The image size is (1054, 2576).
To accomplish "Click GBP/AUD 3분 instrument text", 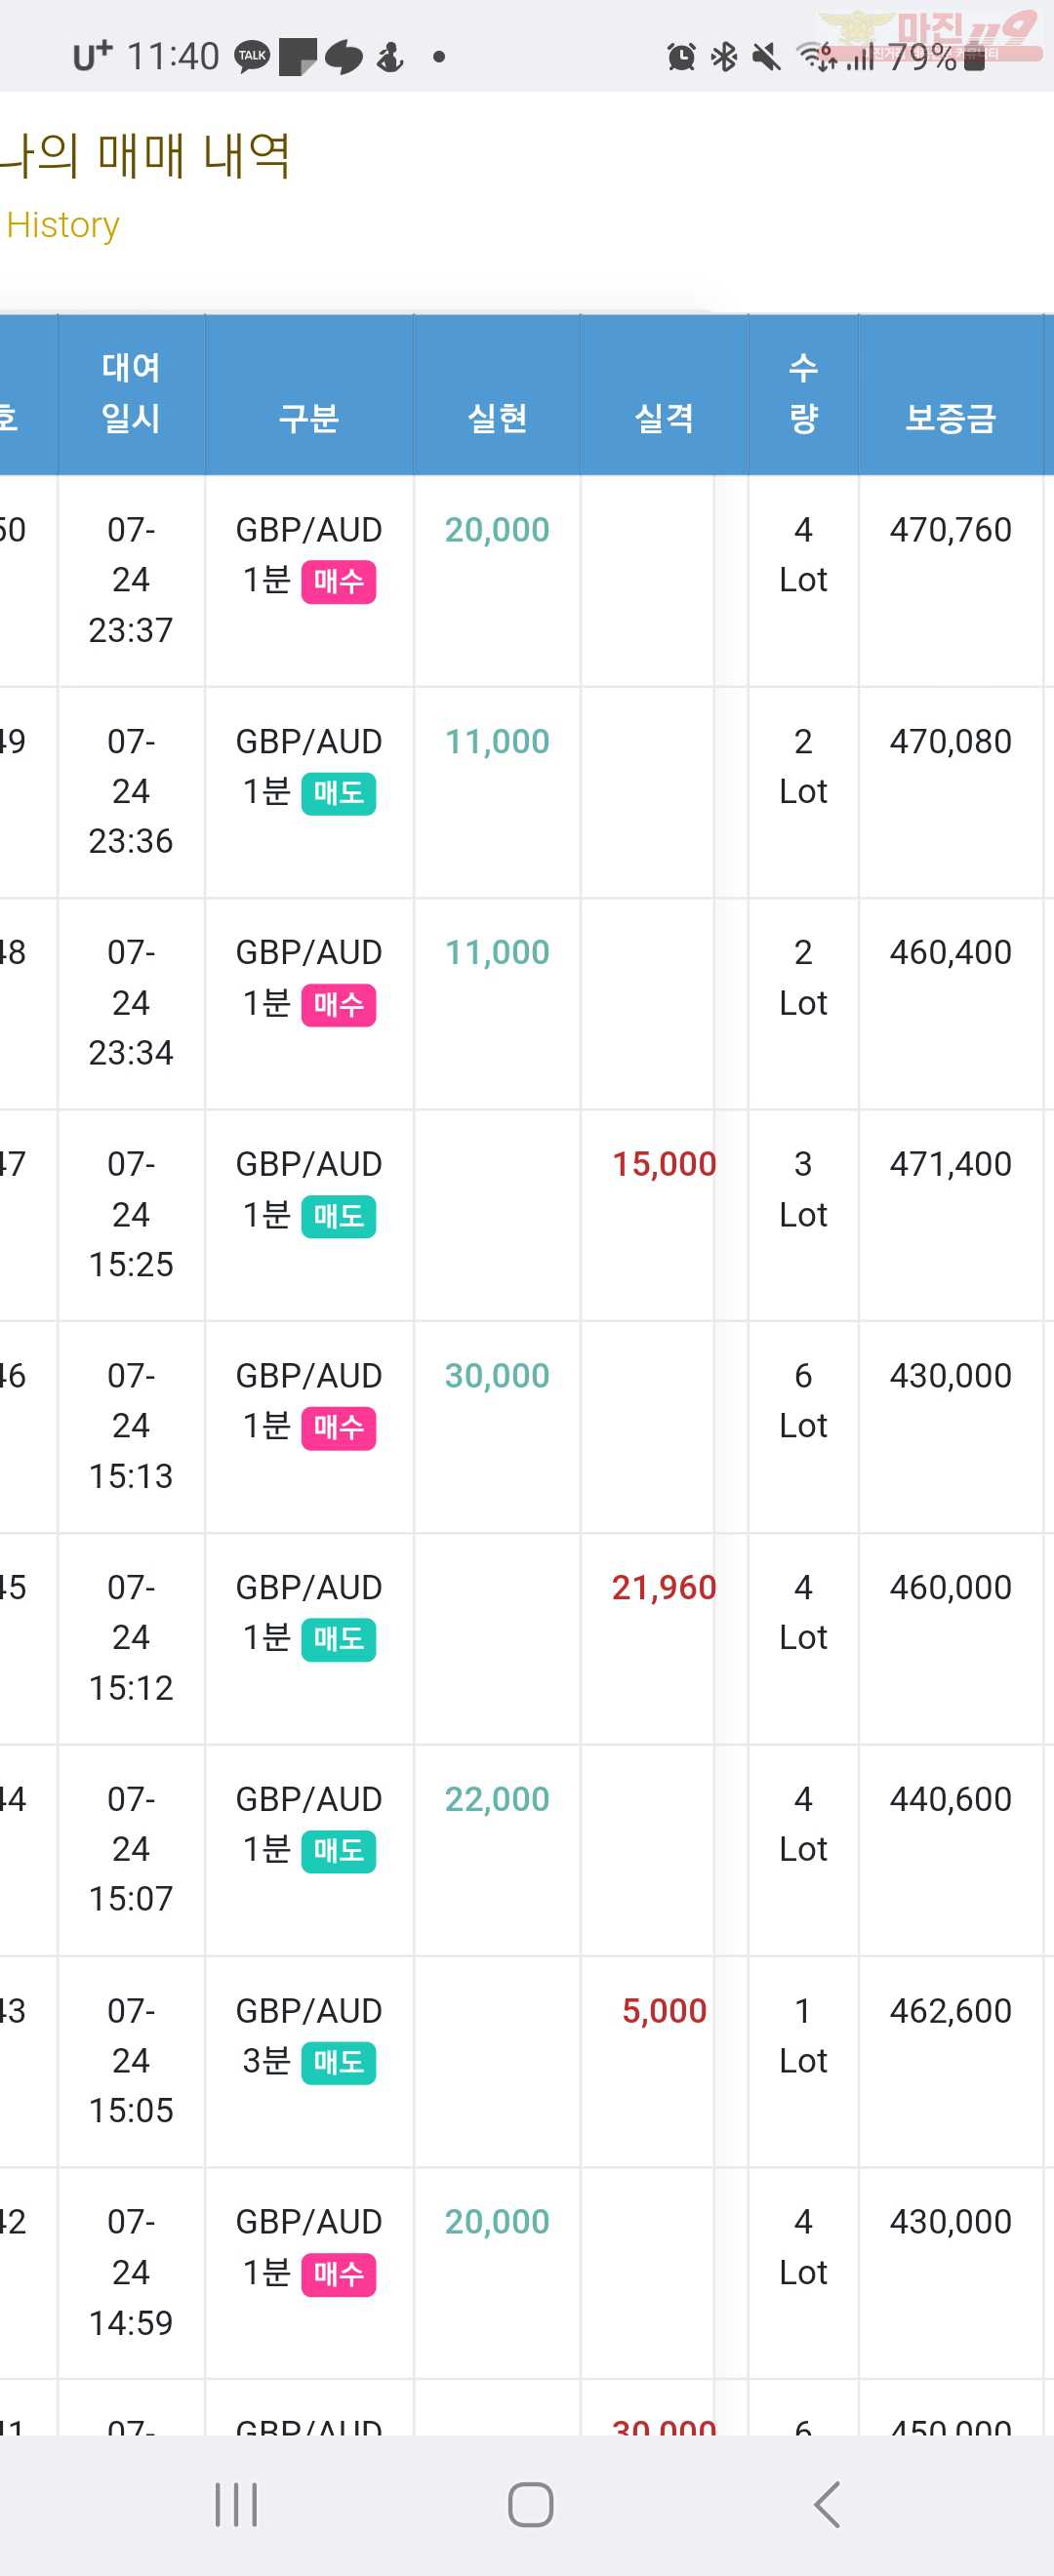I will [x=309, y=2035].
